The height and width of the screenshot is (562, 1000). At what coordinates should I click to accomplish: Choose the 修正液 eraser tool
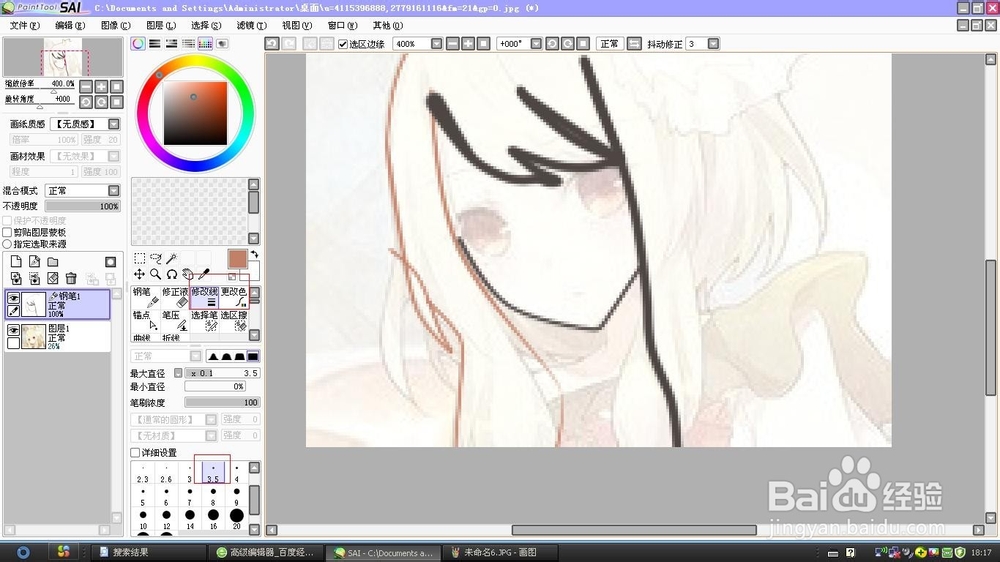175,297
